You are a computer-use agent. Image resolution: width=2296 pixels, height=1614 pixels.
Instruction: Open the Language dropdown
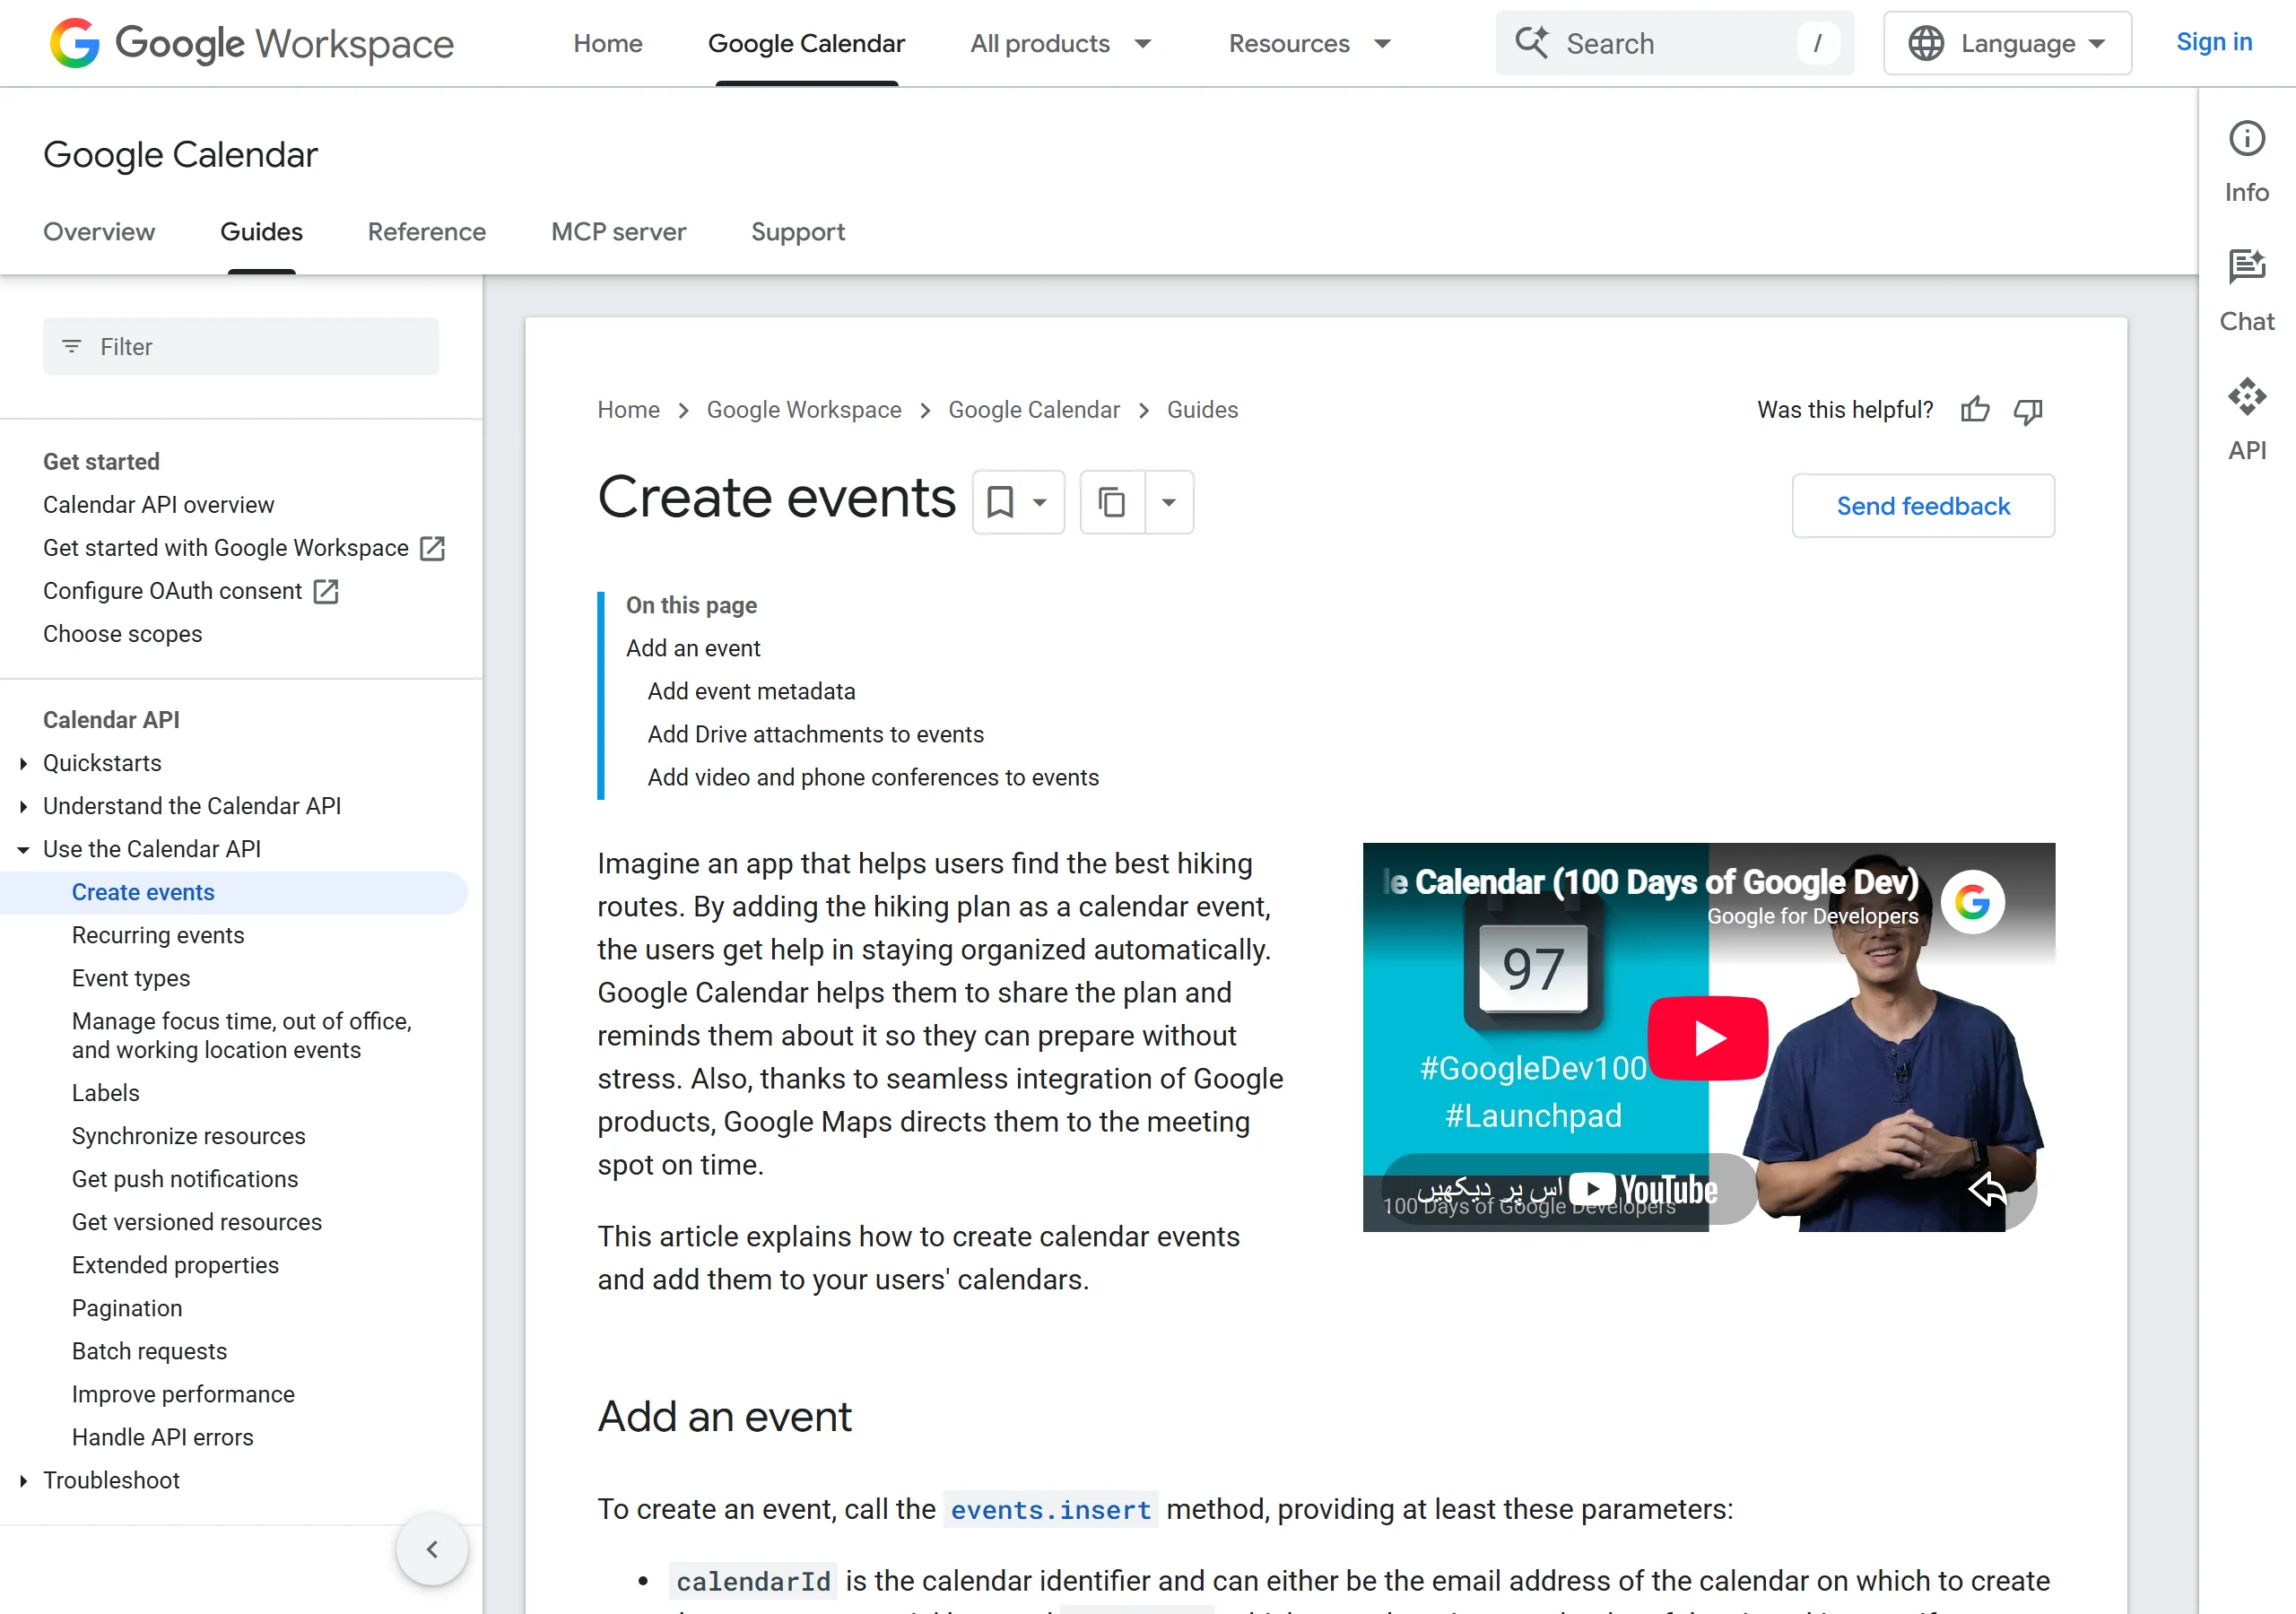tap(2007, 43)
